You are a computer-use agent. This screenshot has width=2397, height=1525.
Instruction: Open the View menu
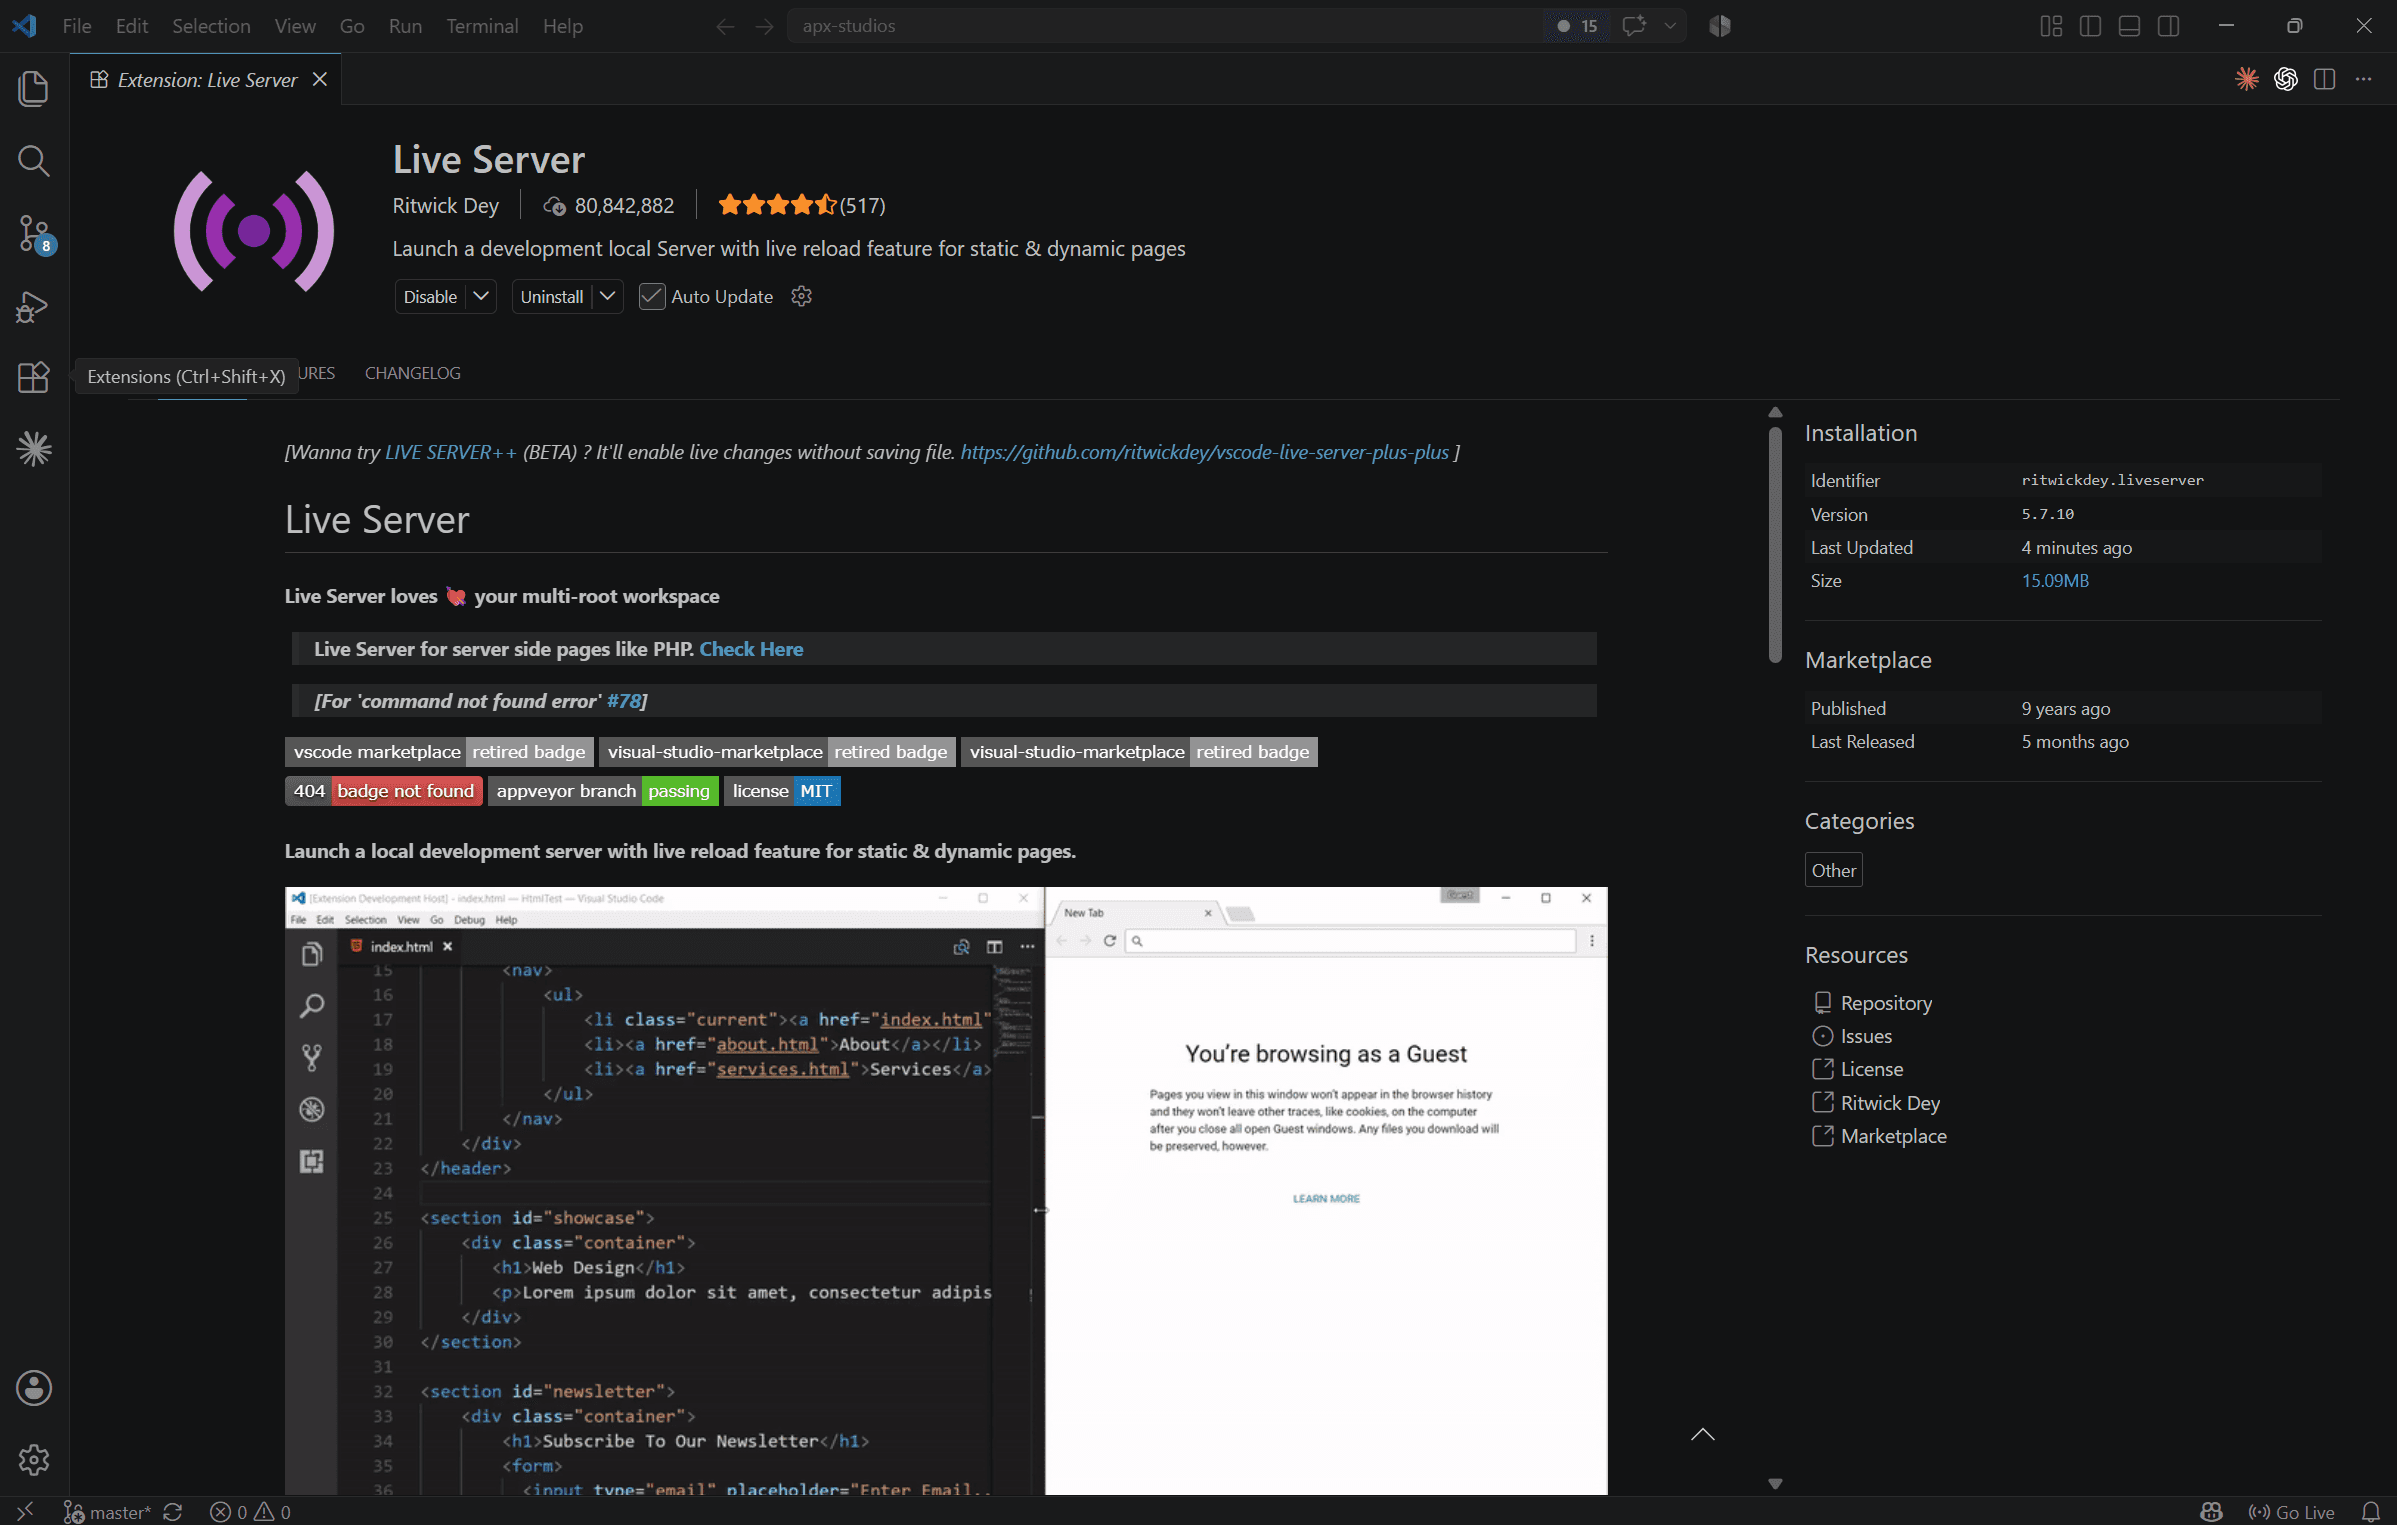click(295, 26)
